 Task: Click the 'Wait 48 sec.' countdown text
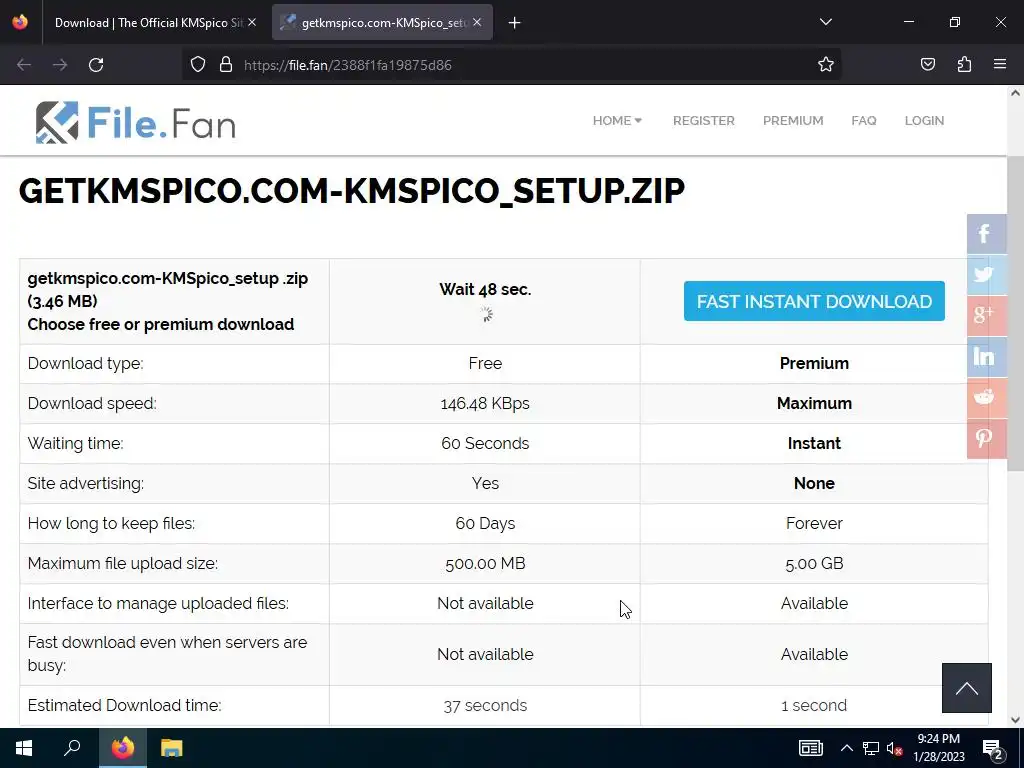tap(485, 289)
